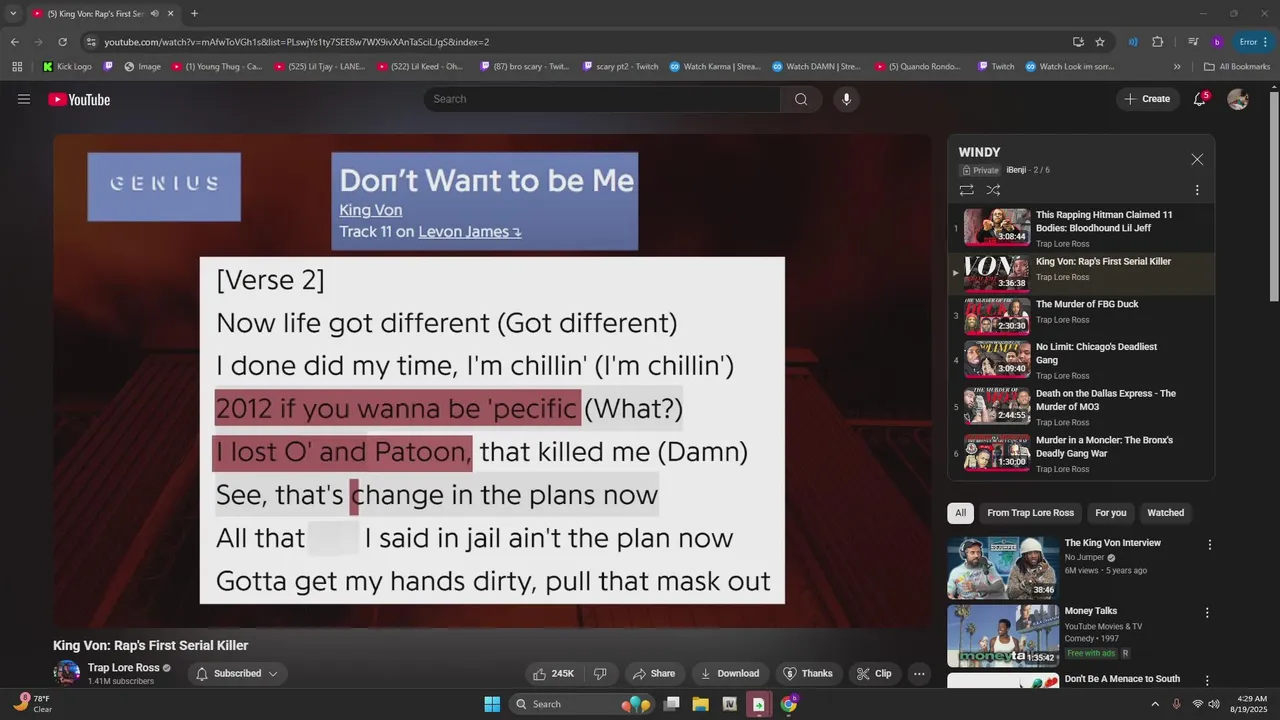Reload the page in Chrome

[x=62, y=42]
